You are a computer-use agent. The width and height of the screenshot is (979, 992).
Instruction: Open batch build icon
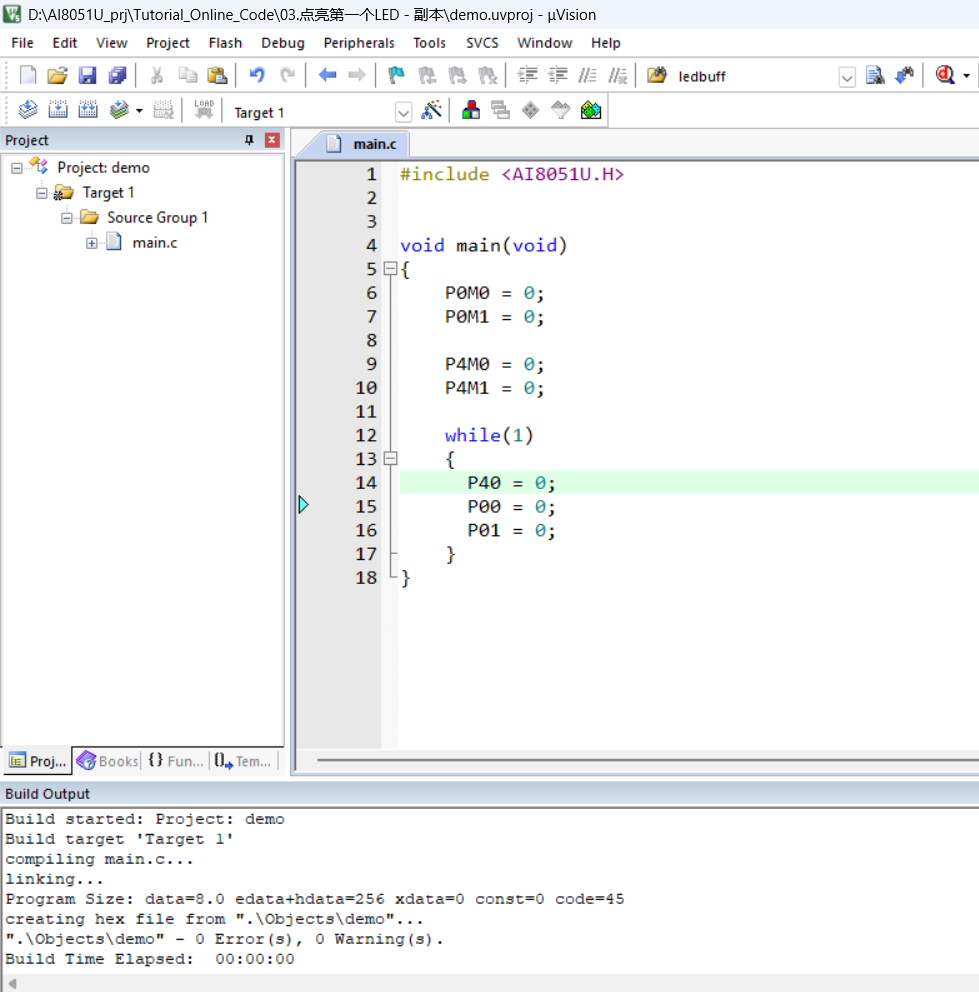click(119, 110)
